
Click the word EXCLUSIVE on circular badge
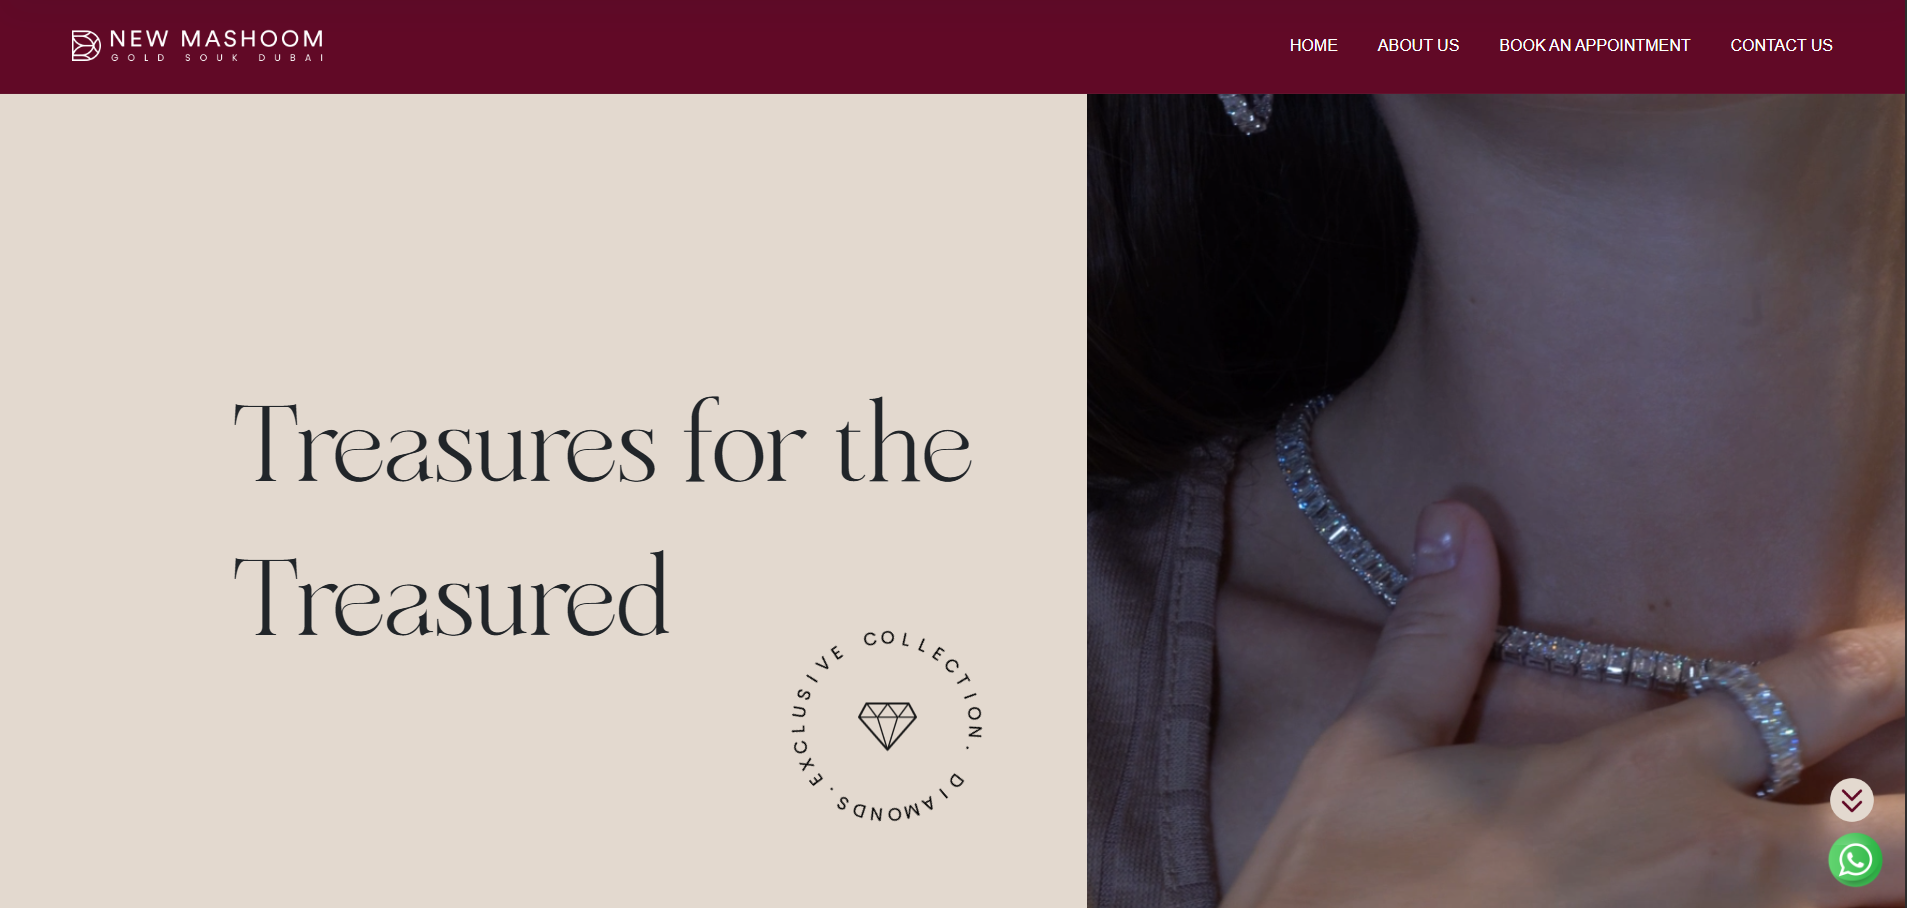pos(815,717)
